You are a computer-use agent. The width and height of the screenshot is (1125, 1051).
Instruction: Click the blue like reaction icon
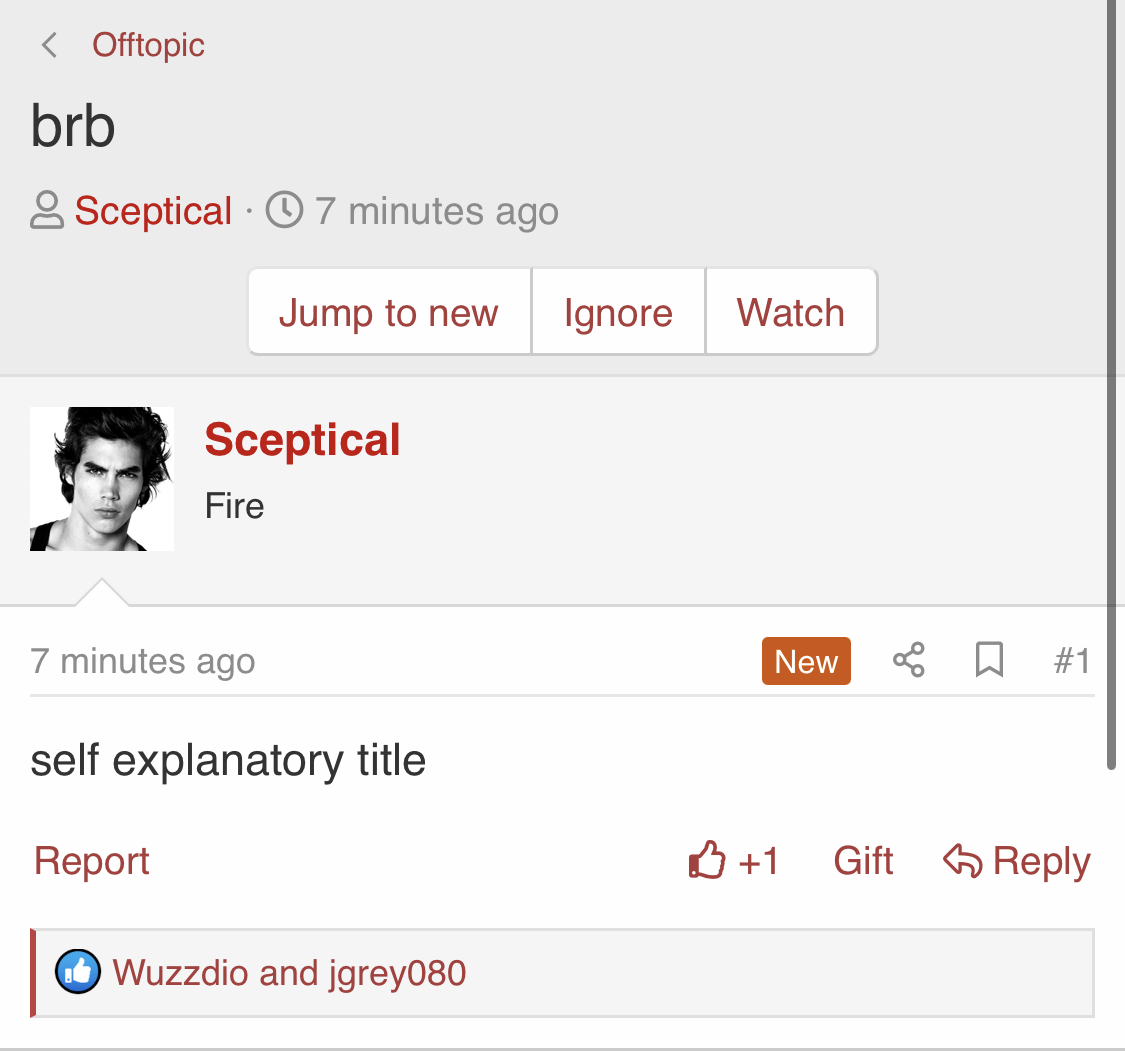pos(78,972)
